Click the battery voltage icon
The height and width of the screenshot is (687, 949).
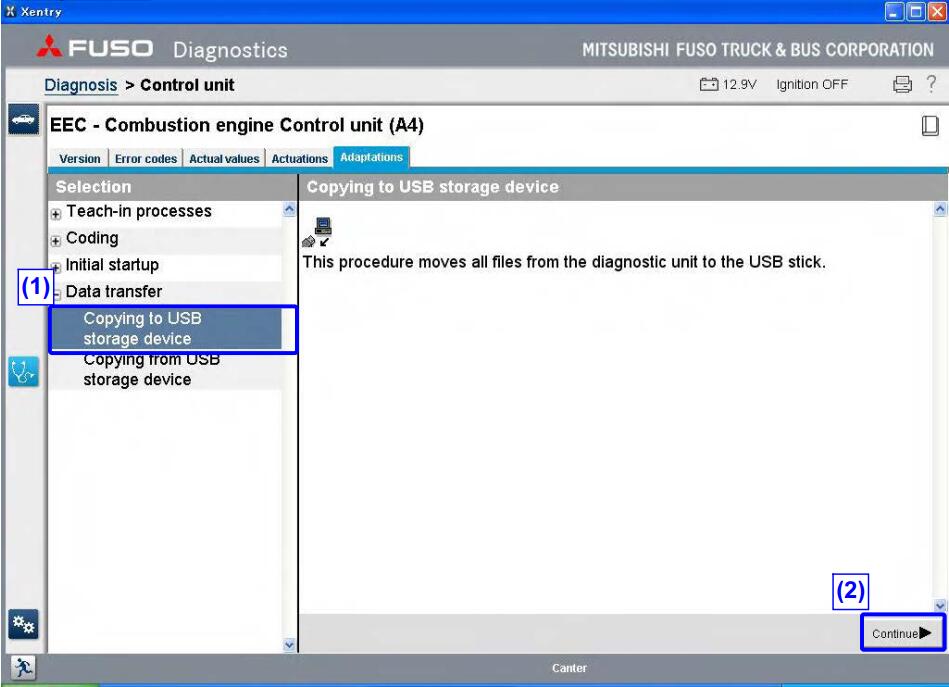tap(709, 84)
